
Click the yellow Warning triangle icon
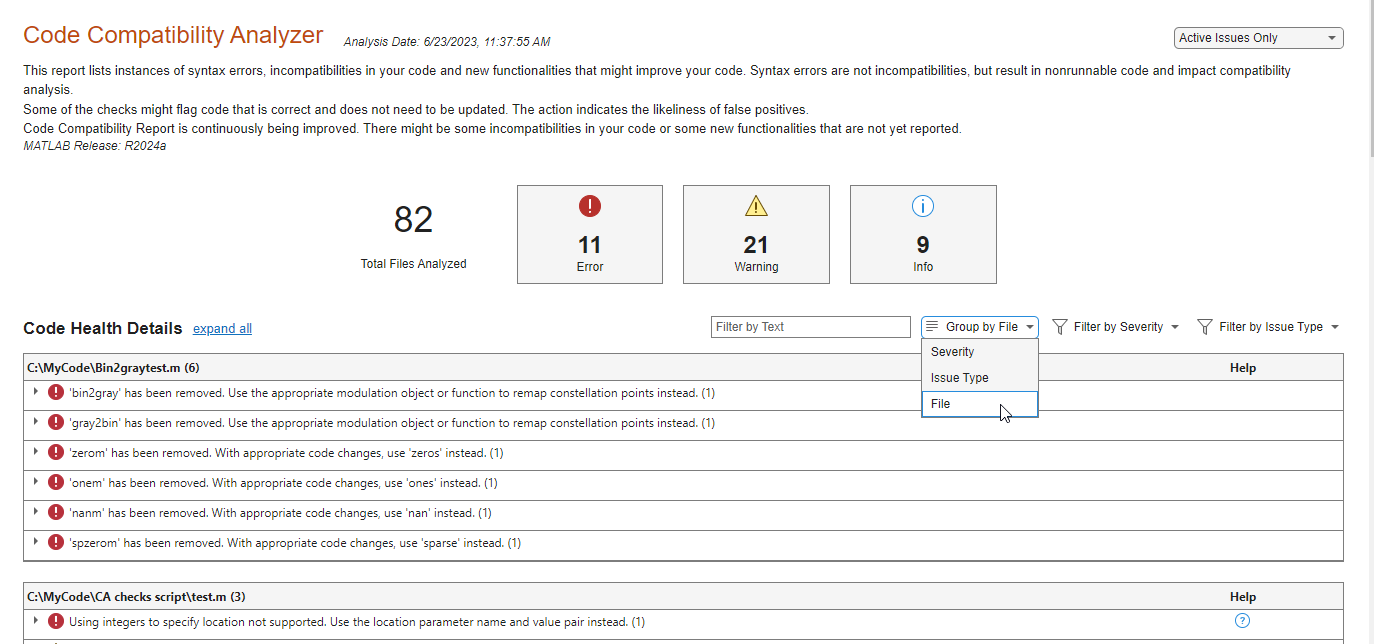point(756,206)
